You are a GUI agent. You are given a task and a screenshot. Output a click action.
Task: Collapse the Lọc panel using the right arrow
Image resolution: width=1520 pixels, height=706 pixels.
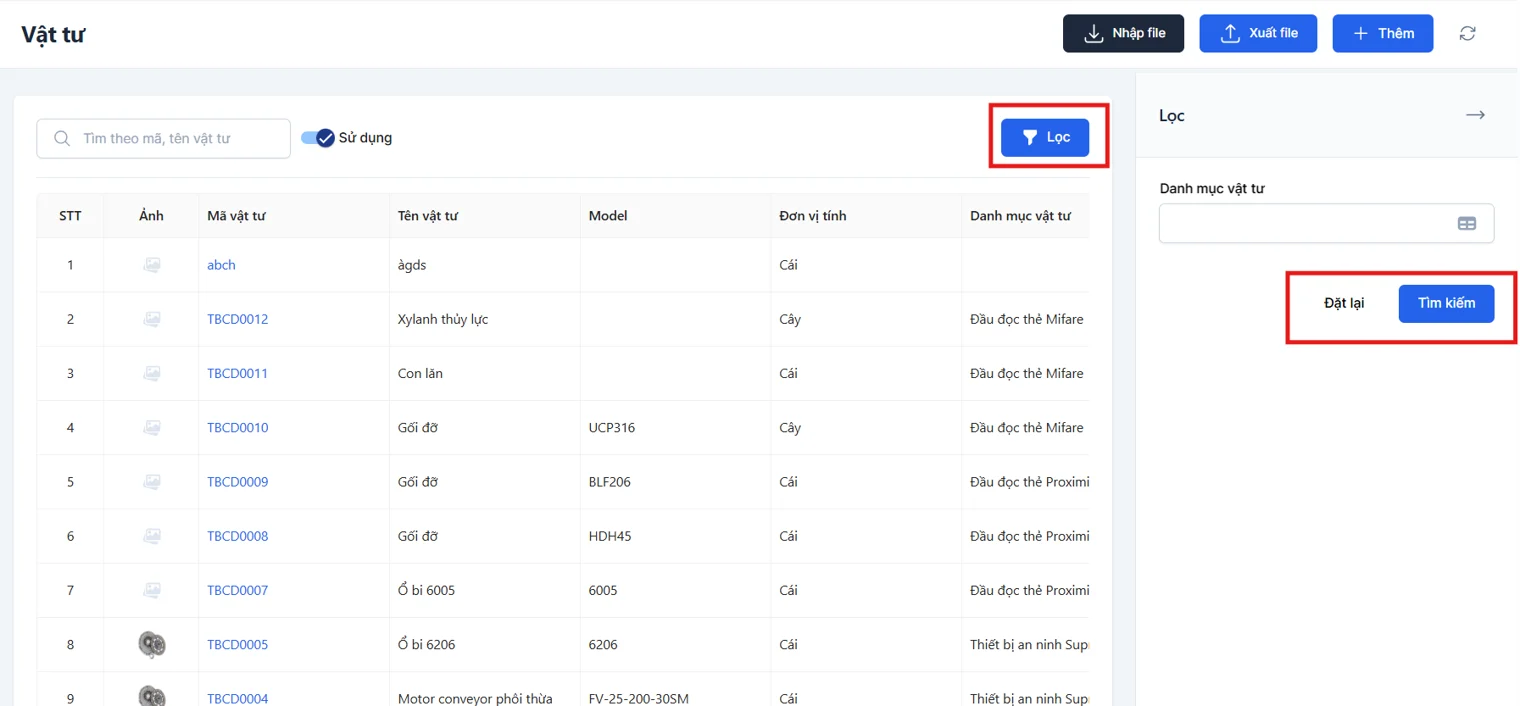point(1475,115)
